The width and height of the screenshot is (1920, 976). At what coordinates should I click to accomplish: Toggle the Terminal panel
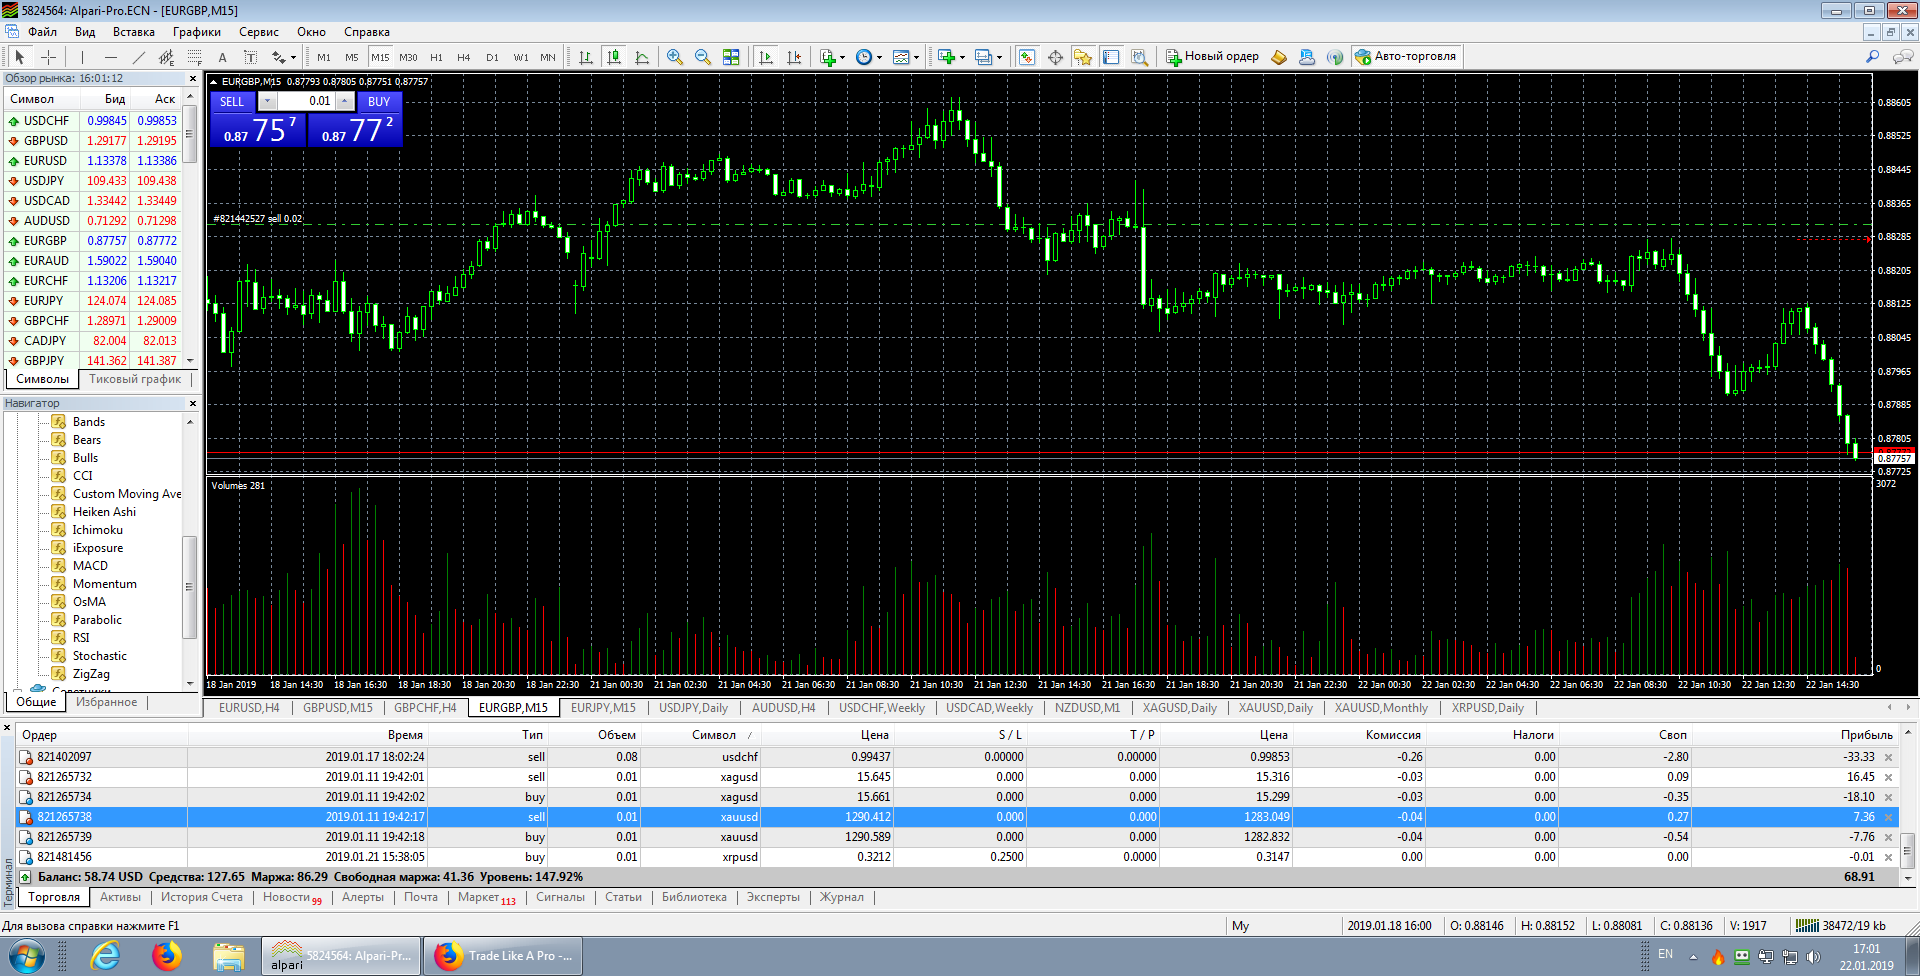[x=1111, y=57]
